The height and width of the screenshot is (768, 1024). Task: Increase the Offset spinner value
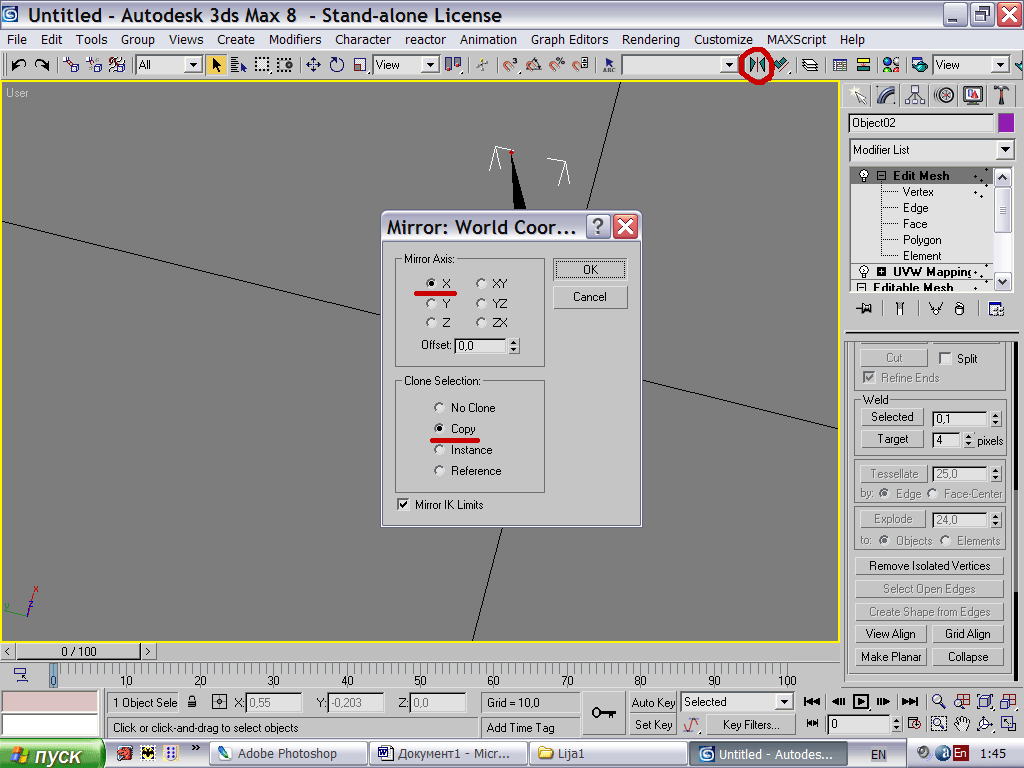(514, 342)
